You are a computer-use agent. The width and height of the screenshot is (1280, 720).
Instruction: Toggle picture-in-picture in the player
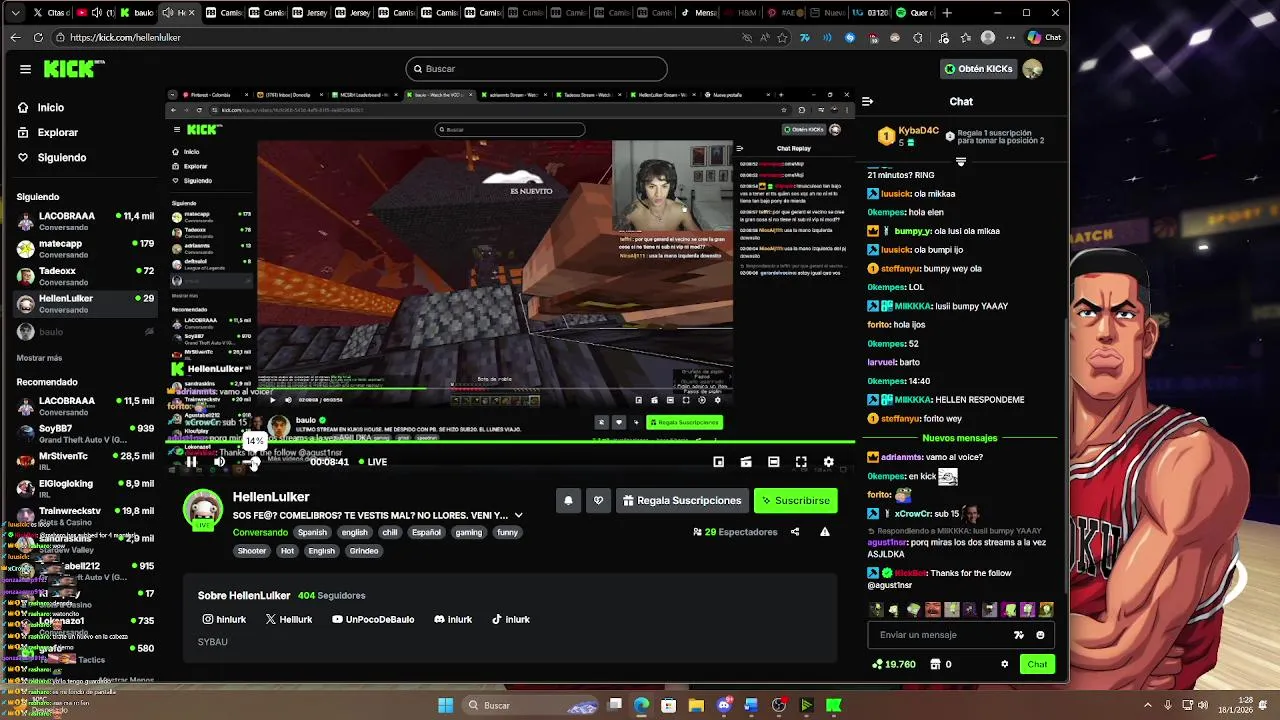[718, 462]
